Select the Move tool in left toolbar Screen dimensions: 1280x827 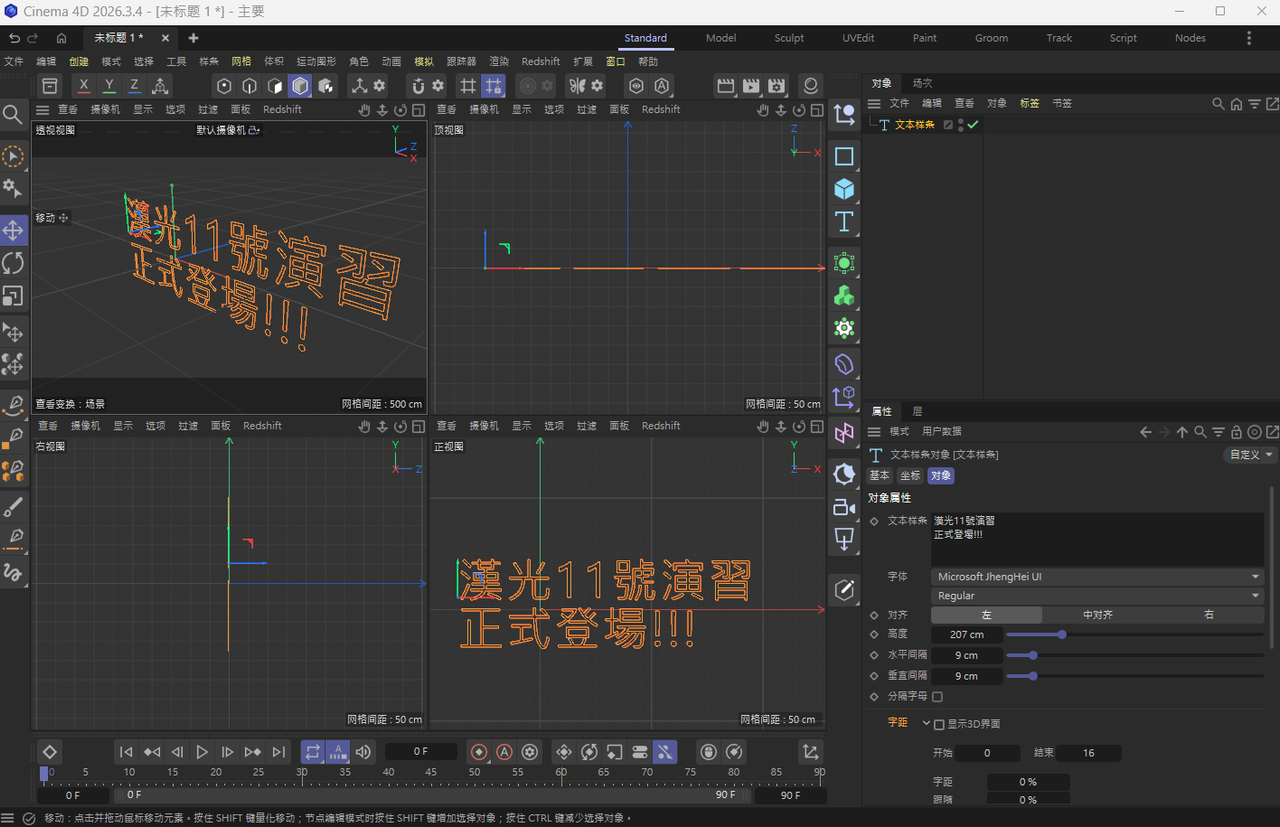pos(13,230)
